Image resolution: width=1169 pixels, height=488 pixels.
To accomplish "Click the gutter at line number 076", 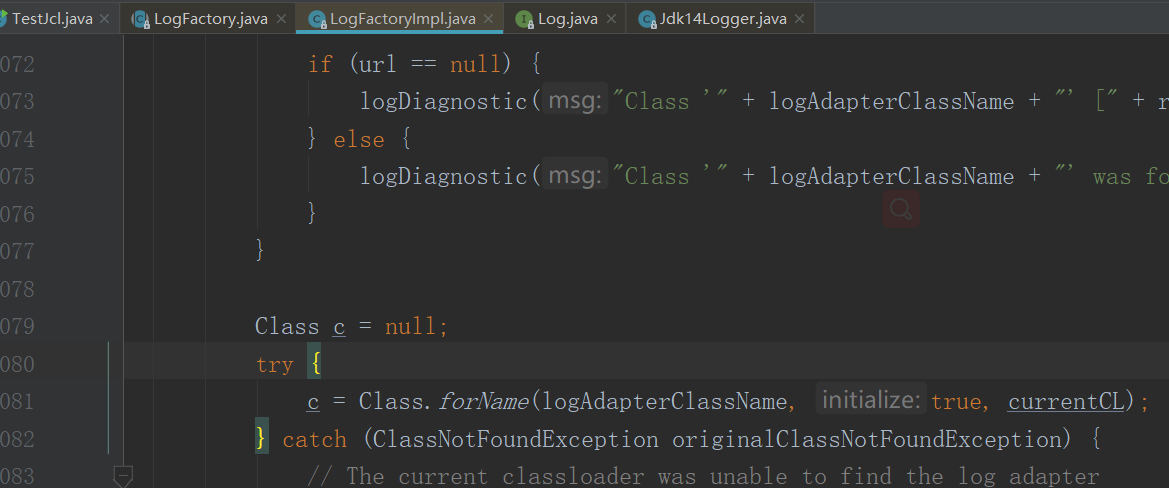I will [x=17, y=215].
